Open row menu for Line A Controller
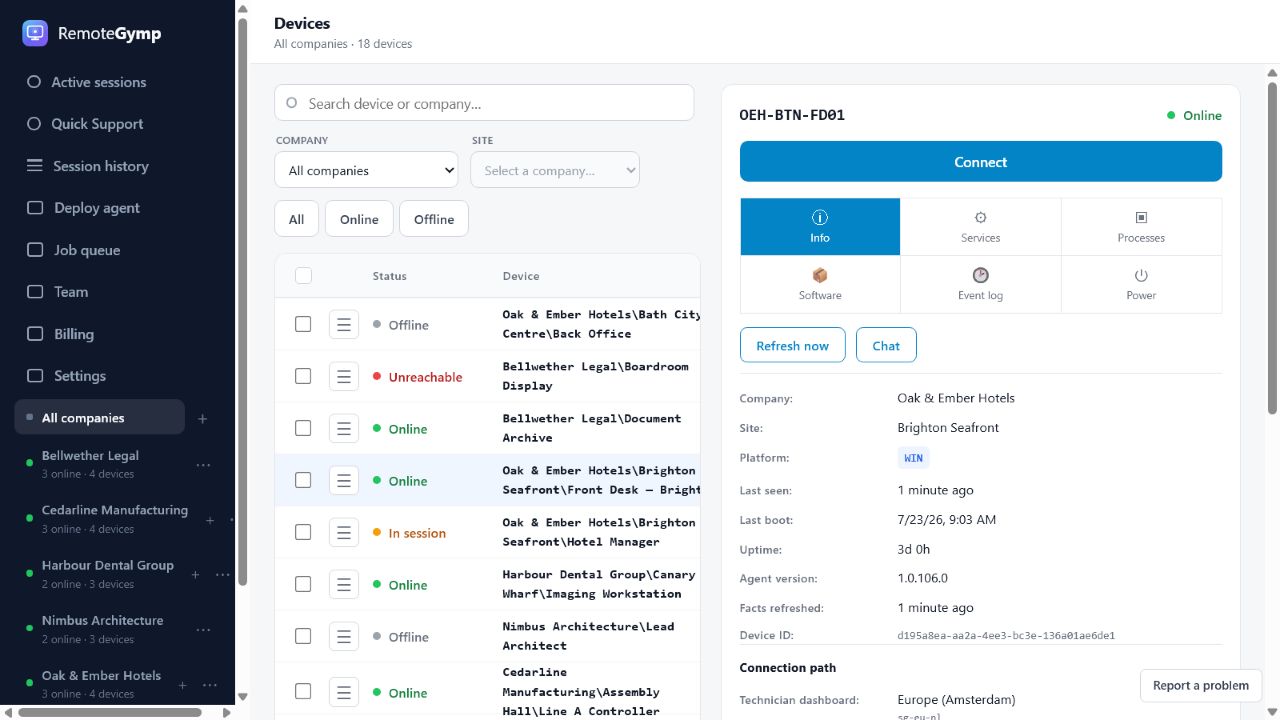The height and width of the screenshot is (720, 1280). [x=344, y=691]
